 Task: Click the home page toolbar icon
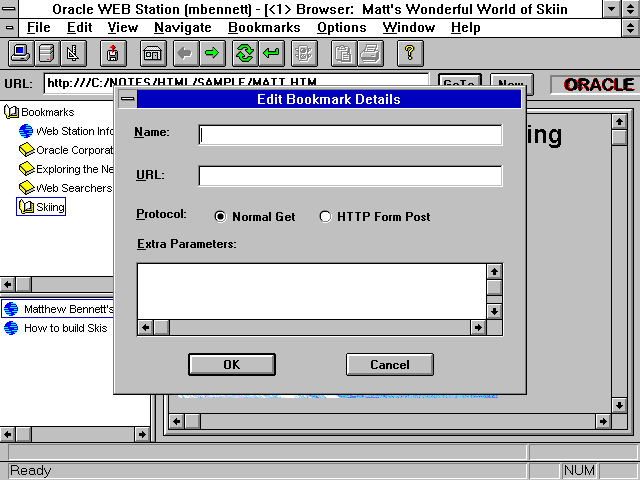[153, 53]
